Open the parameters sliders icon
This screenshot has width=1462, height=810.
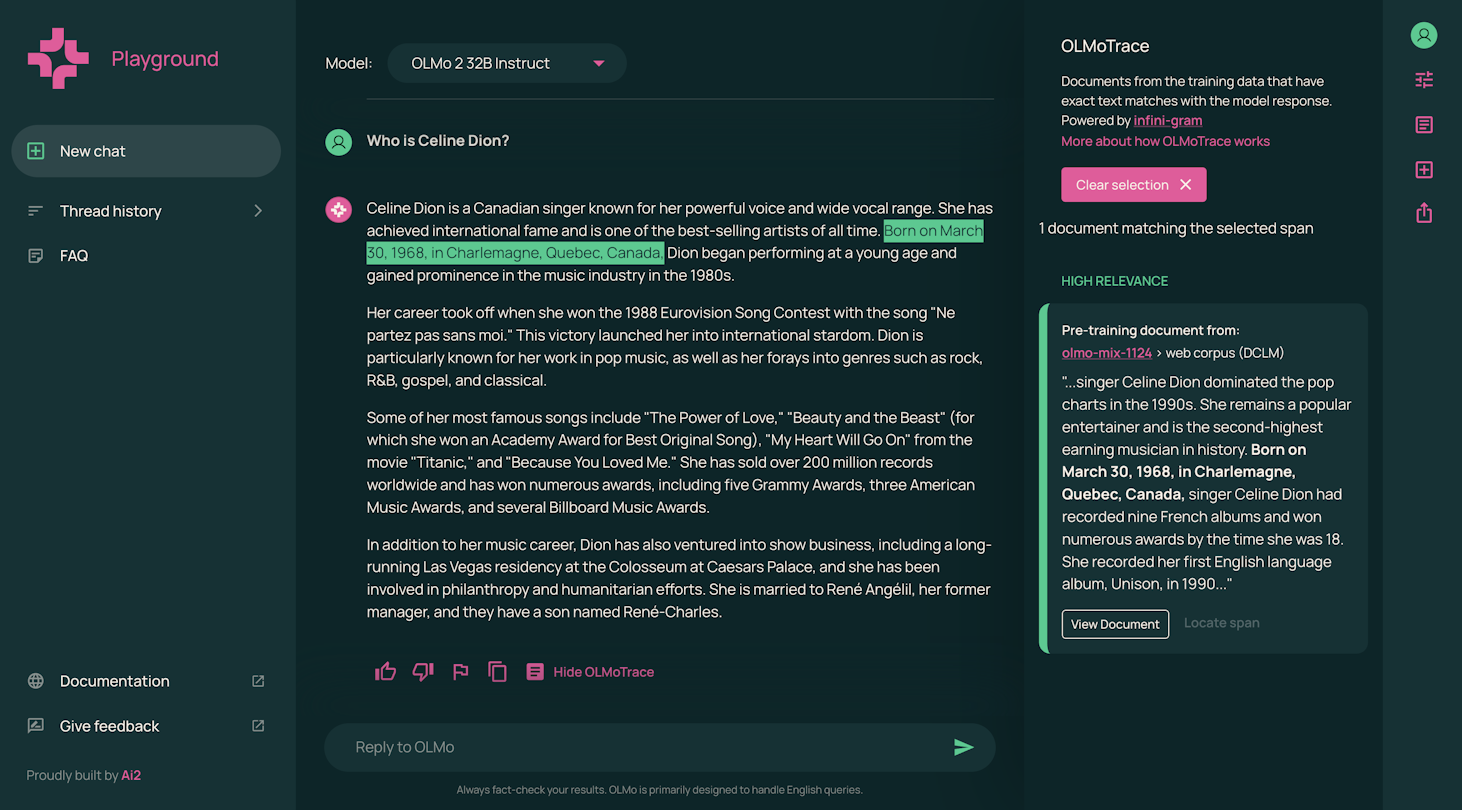tap(1424, 80)
